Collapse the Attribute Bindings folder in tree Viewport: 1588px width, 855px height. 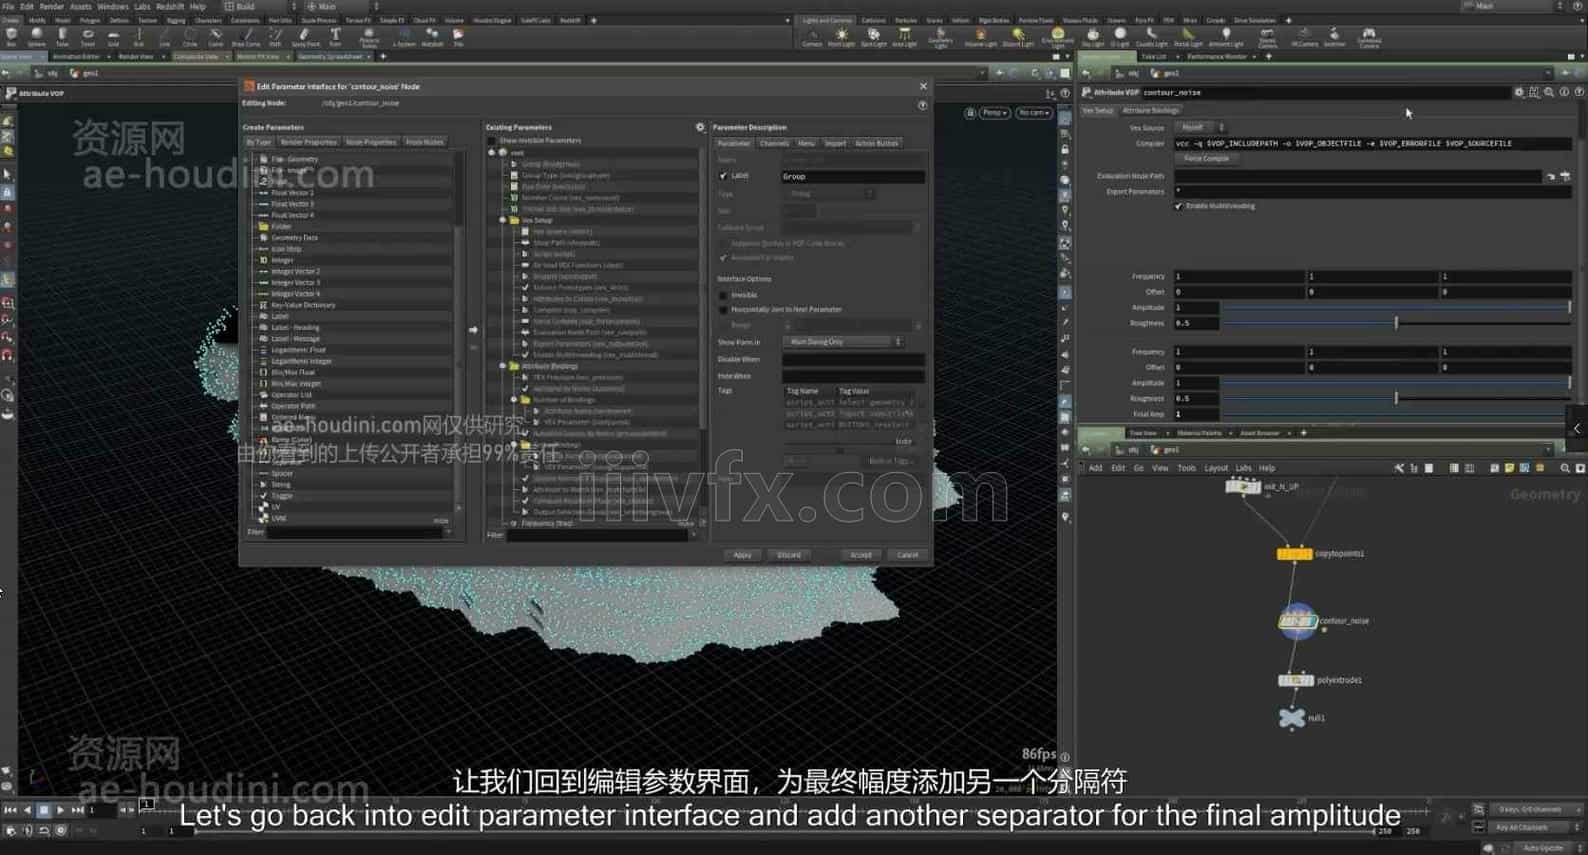503,366
